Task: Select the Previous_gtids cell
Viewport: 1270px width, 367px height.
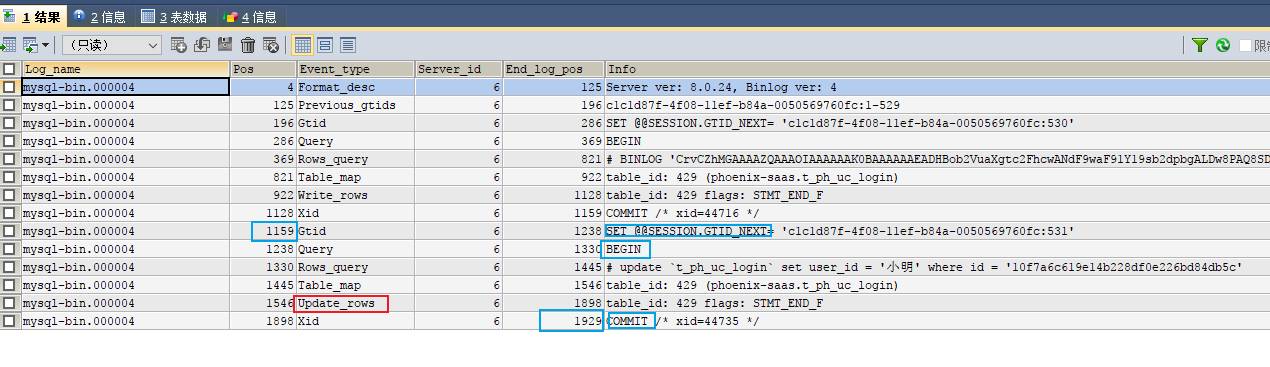Action: (355, 105)
